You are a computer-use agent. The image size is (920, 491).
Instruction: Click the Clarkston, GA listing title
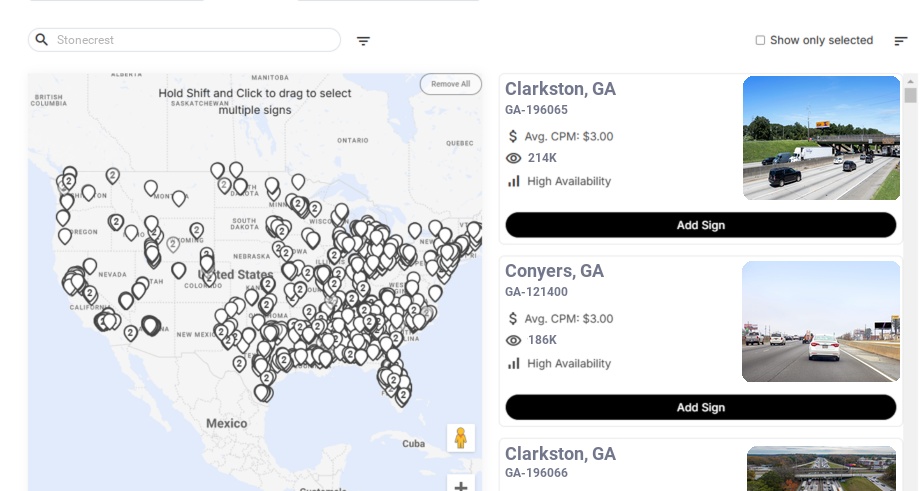[x=560, y=89]
